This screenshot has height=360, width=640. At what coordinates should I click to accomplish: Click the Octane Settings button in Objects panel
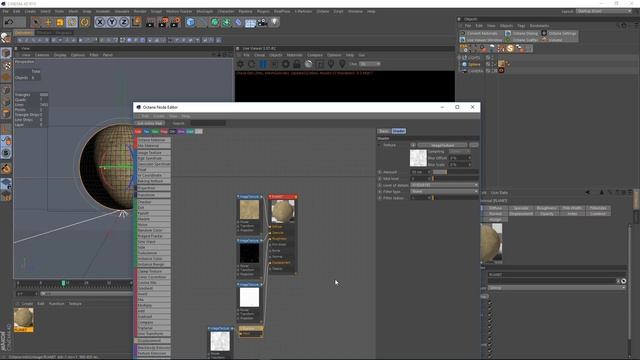pos(559,33)
